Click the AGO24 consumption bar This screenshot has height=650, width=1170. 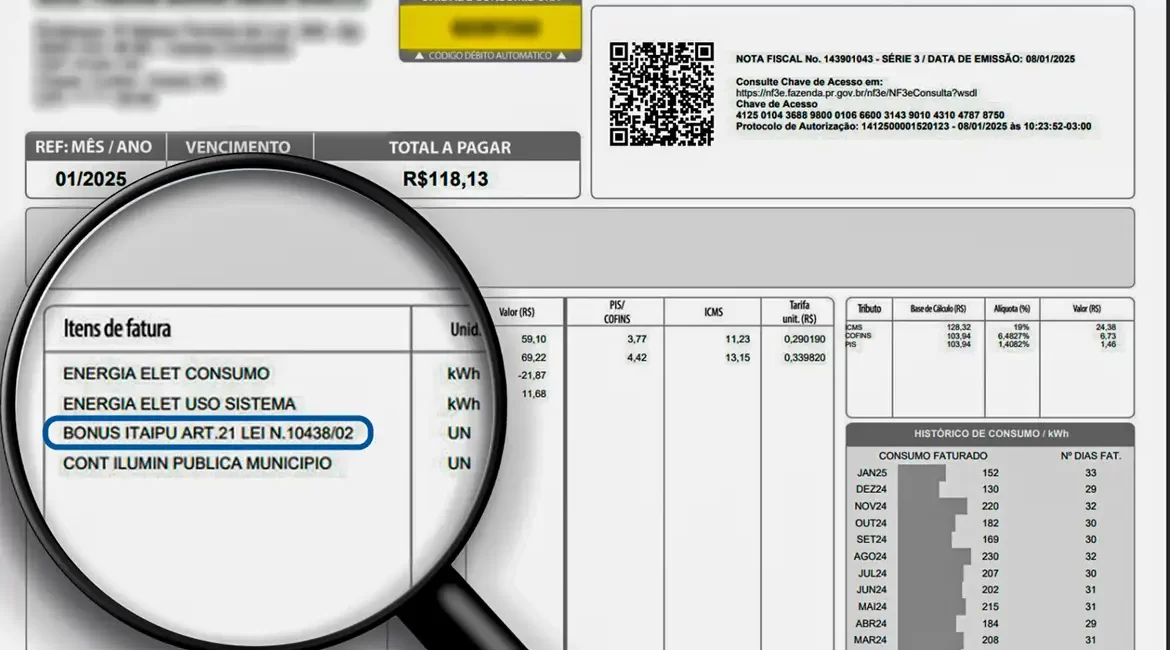[934, 556]
